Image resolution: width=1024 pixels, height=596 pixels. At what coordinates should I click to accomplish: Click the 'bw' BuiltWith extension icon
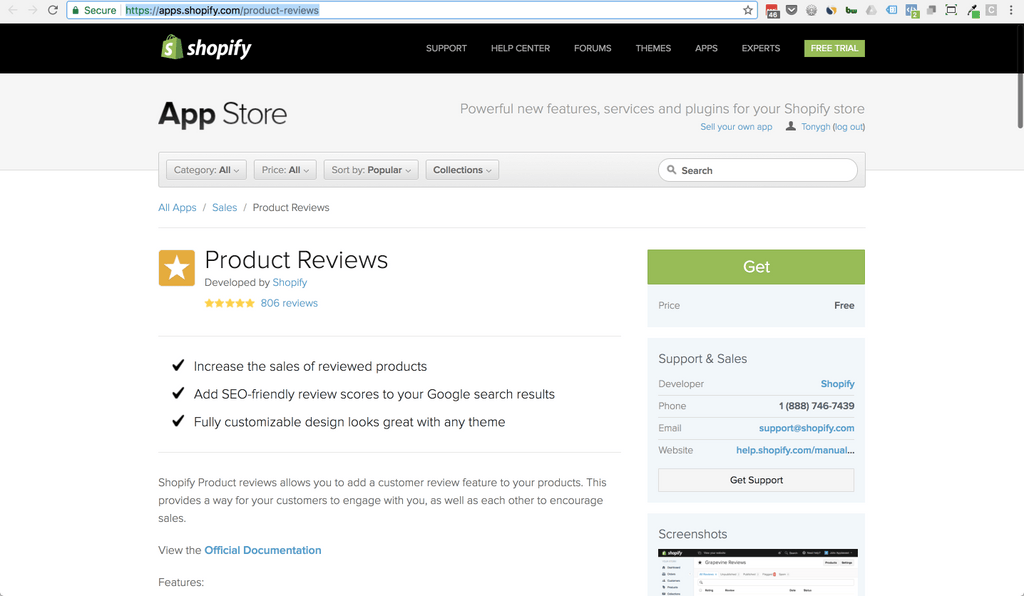[851, 10]
